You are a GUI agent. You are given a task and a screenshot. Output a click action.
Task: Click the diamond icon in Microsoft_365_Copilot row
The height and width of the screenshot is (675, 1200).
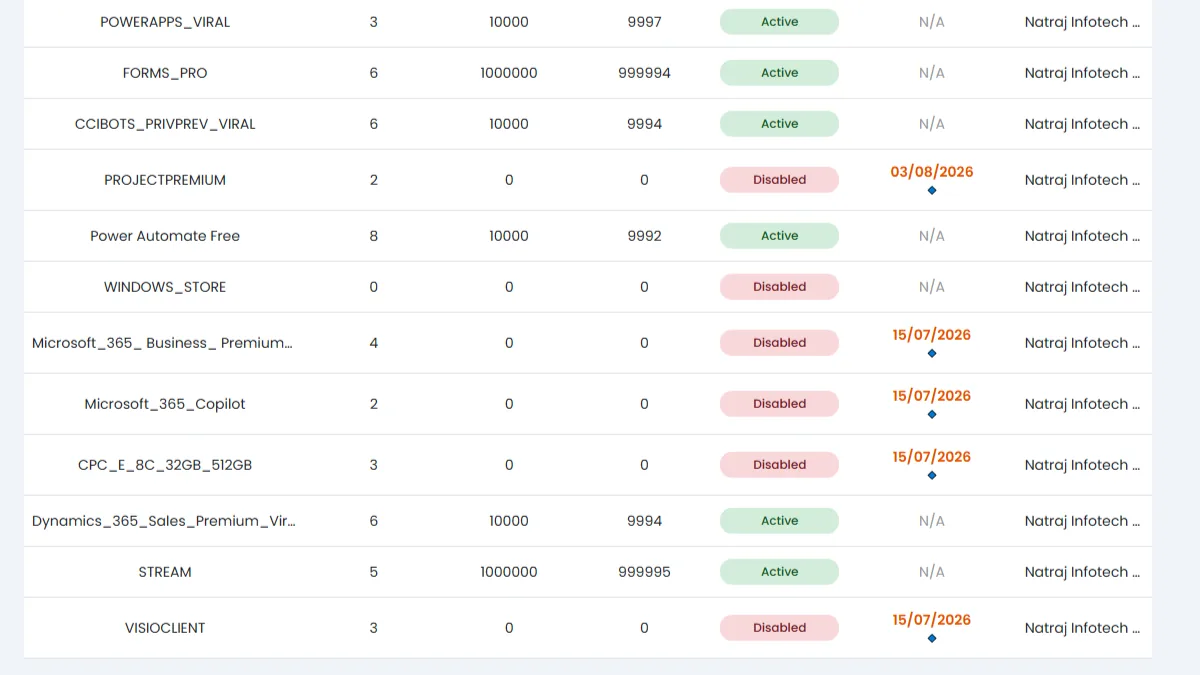[x=932, y=414]
